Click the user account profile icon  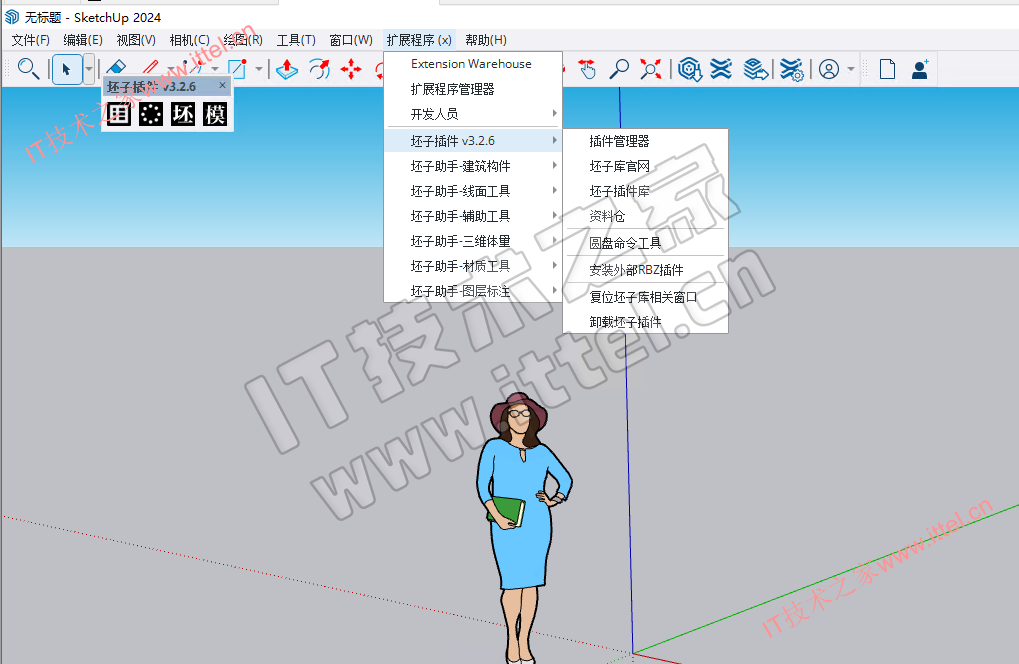coord(829,69)
